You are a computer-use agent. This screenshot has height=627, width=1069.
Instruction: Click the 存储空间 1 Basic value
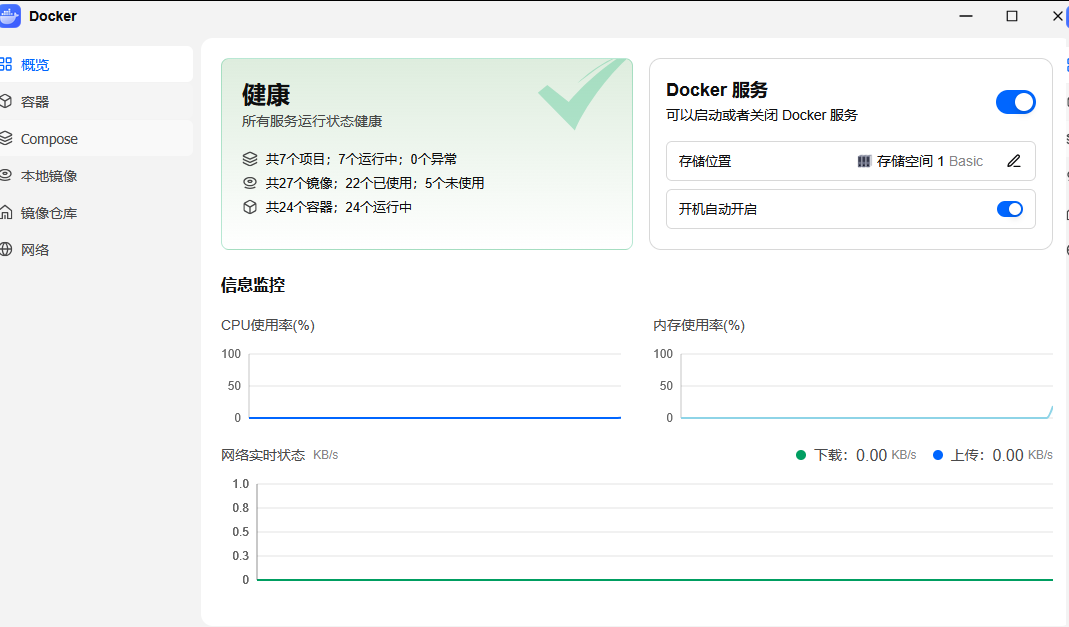click(x=929, y=162)
